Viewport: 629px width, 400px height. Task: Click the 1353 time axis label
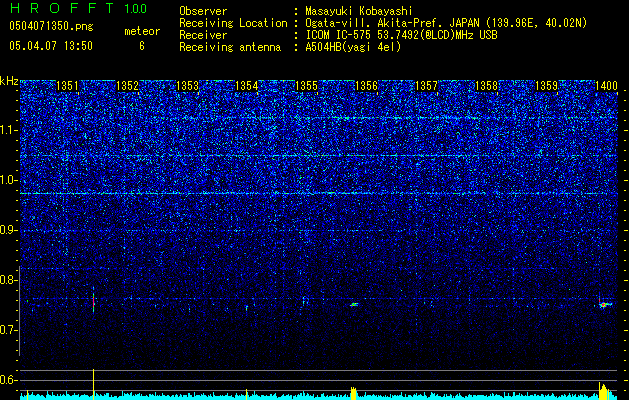click(187, 86)
